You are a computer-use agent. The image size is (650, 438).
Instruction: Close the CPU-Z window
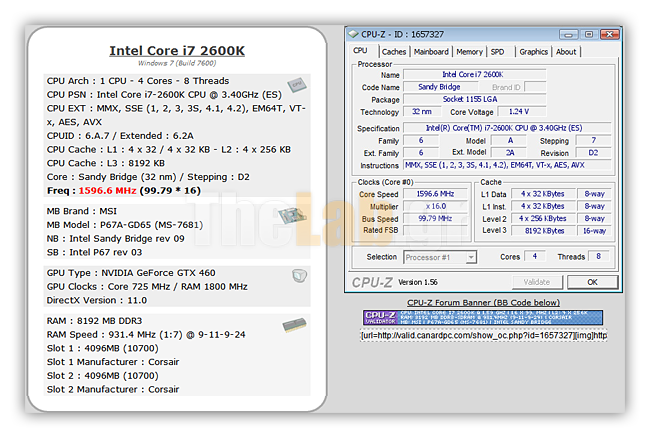pyautogui.click(x=609, y=35)
